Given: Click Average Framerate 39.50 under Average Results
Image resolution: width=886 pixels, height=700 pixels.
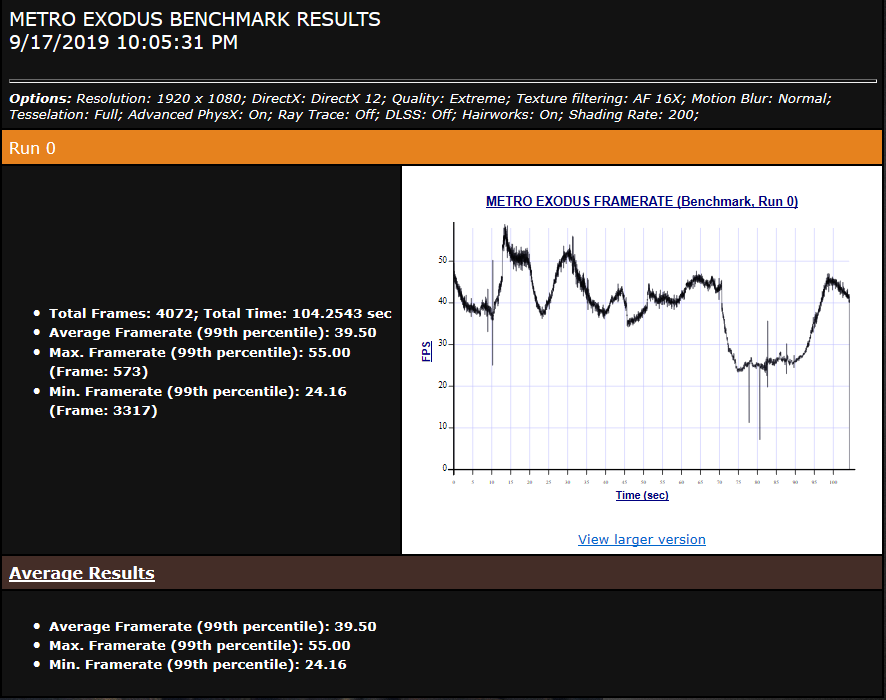Looking at the screenshot, I should click(x=212, y=627).
